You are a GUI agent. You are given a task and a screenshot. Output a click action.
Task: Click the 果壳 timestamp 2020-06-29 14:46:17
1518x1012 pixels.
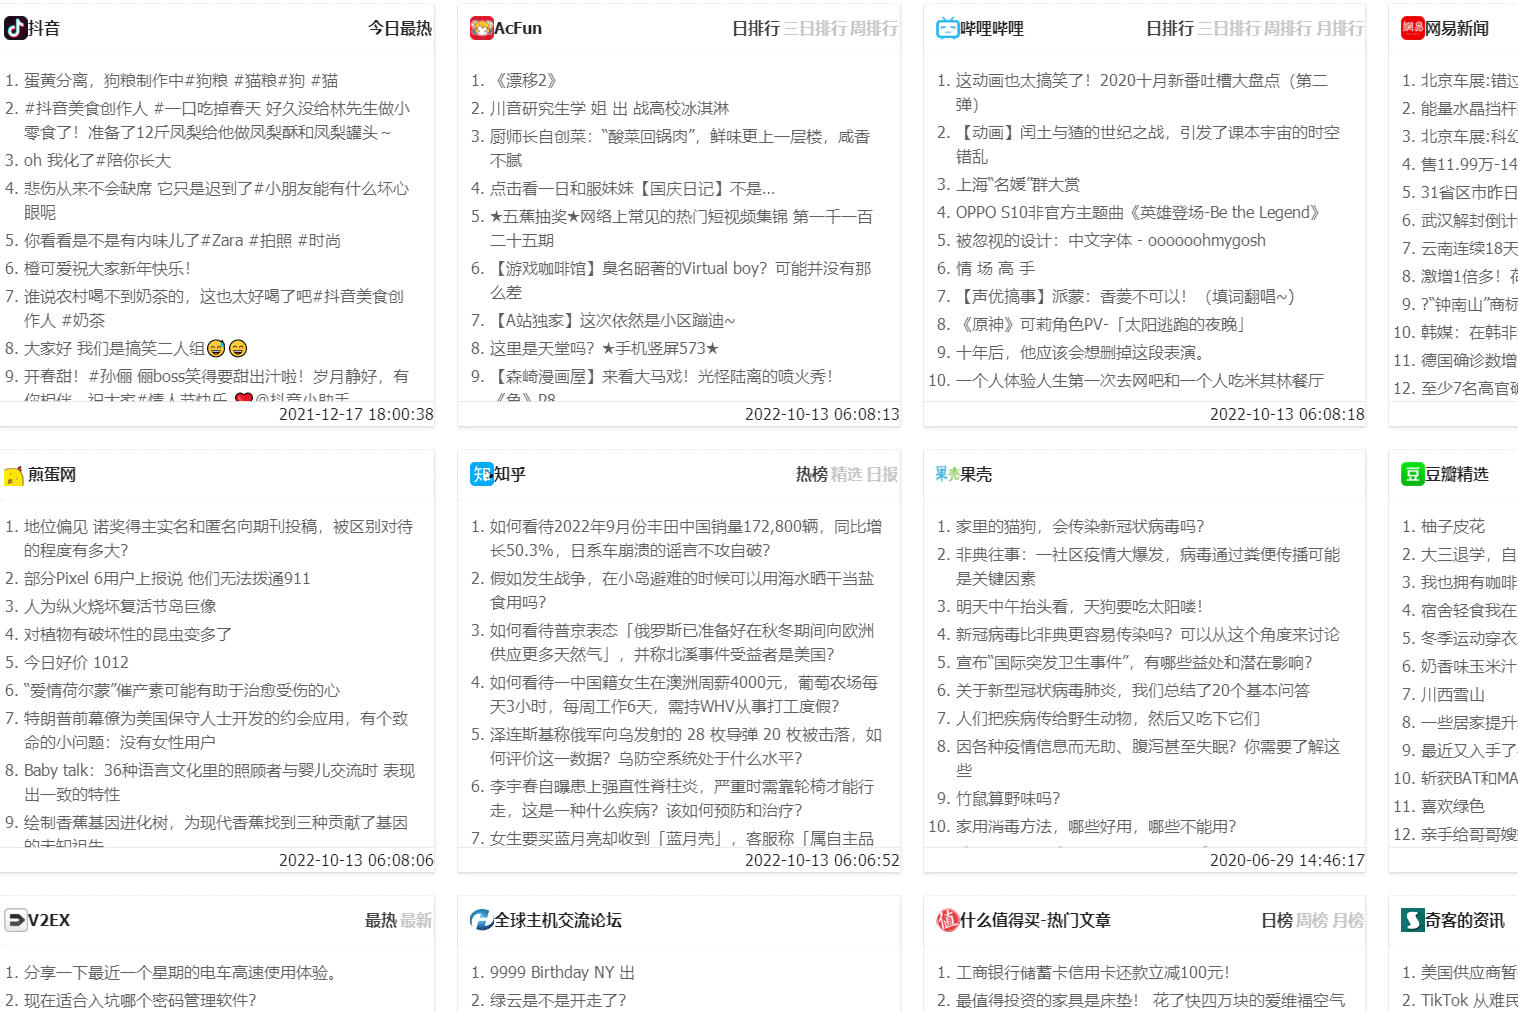[x=1287, y=860]
